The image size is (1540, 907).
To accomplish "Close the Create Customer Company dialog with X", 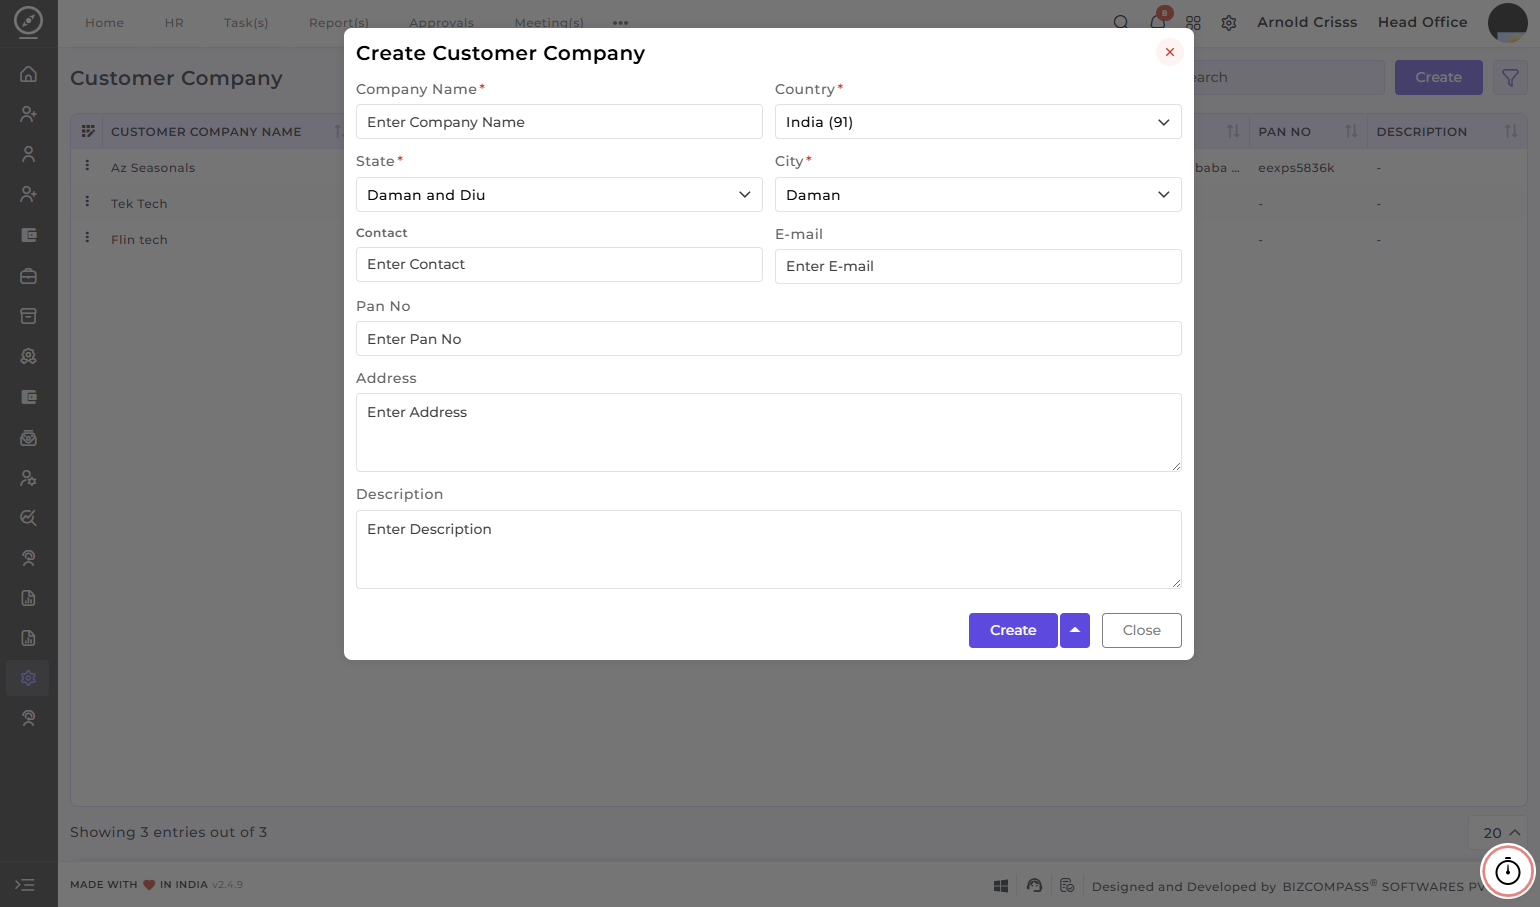I will click(1169, 52).
